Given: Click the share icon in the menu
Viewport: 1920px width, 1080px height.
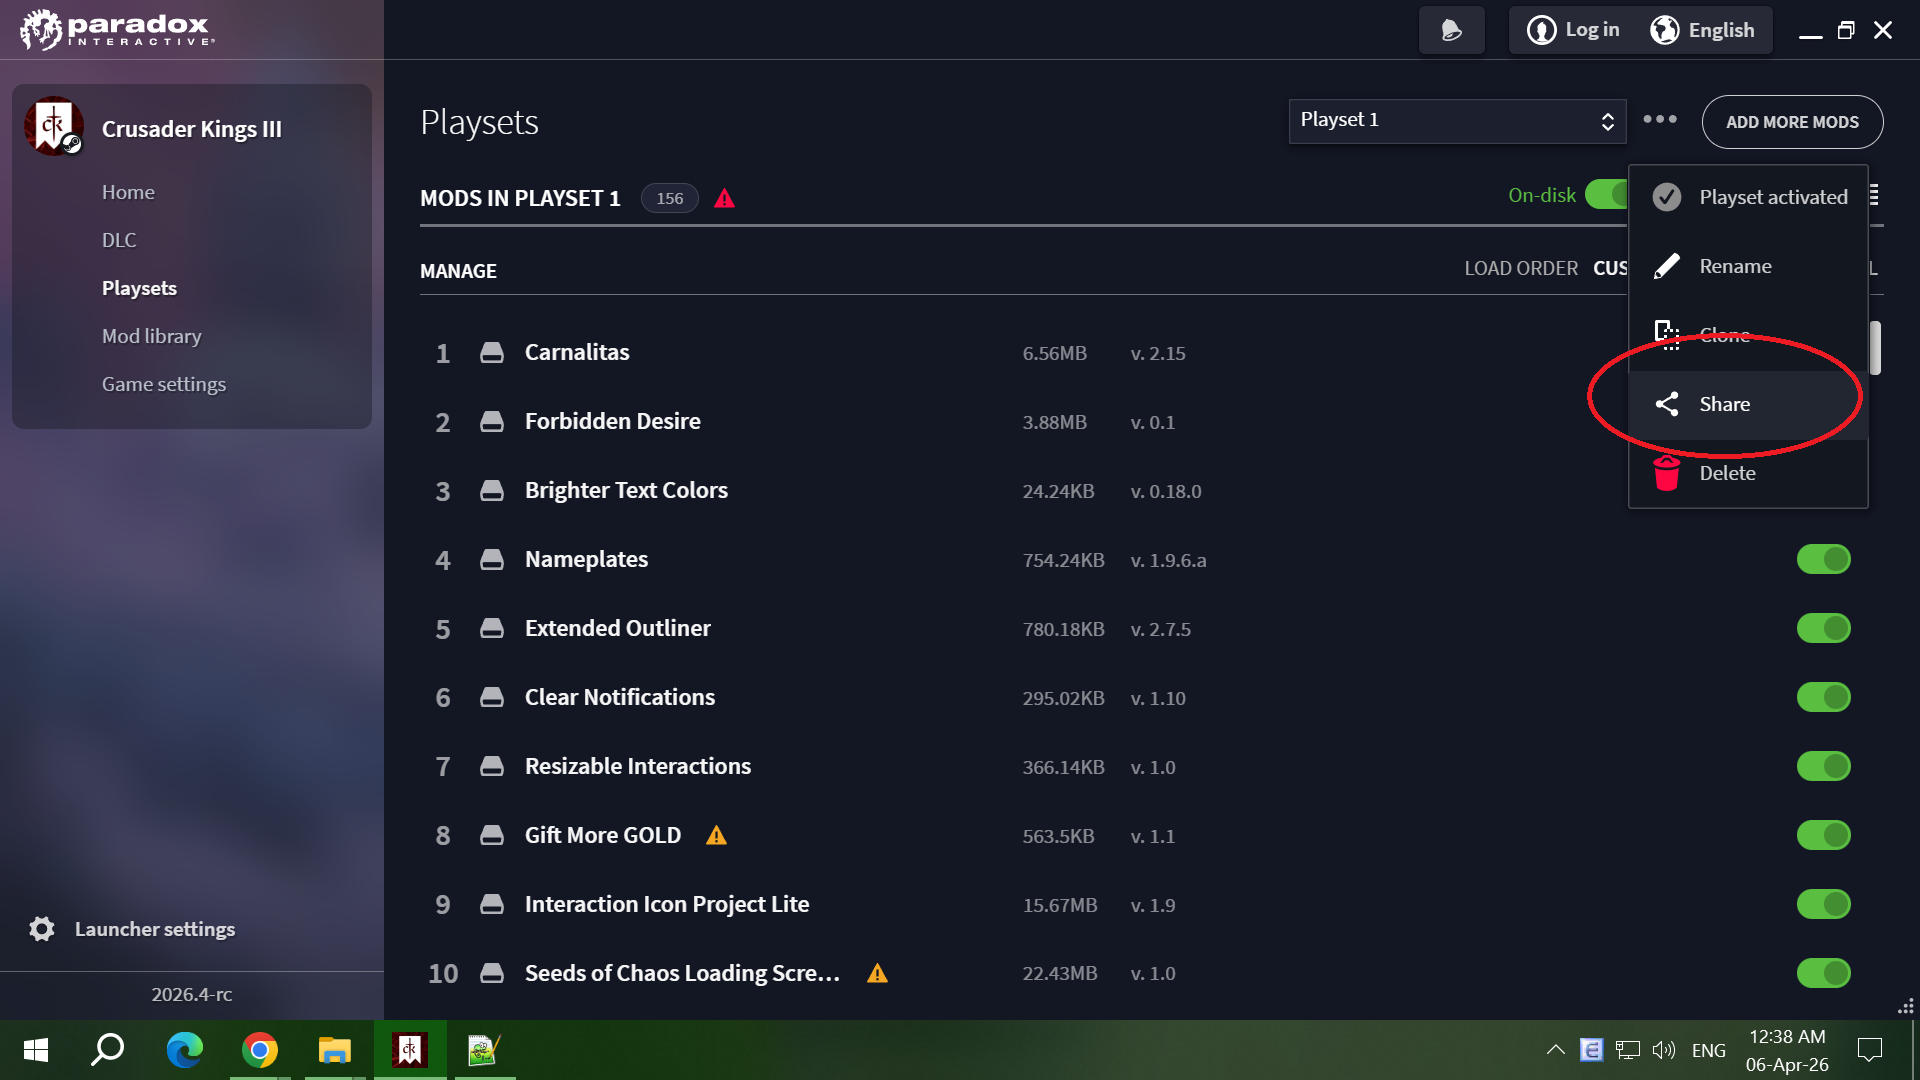Looking at the screenshot, I should pos(1667,404).
